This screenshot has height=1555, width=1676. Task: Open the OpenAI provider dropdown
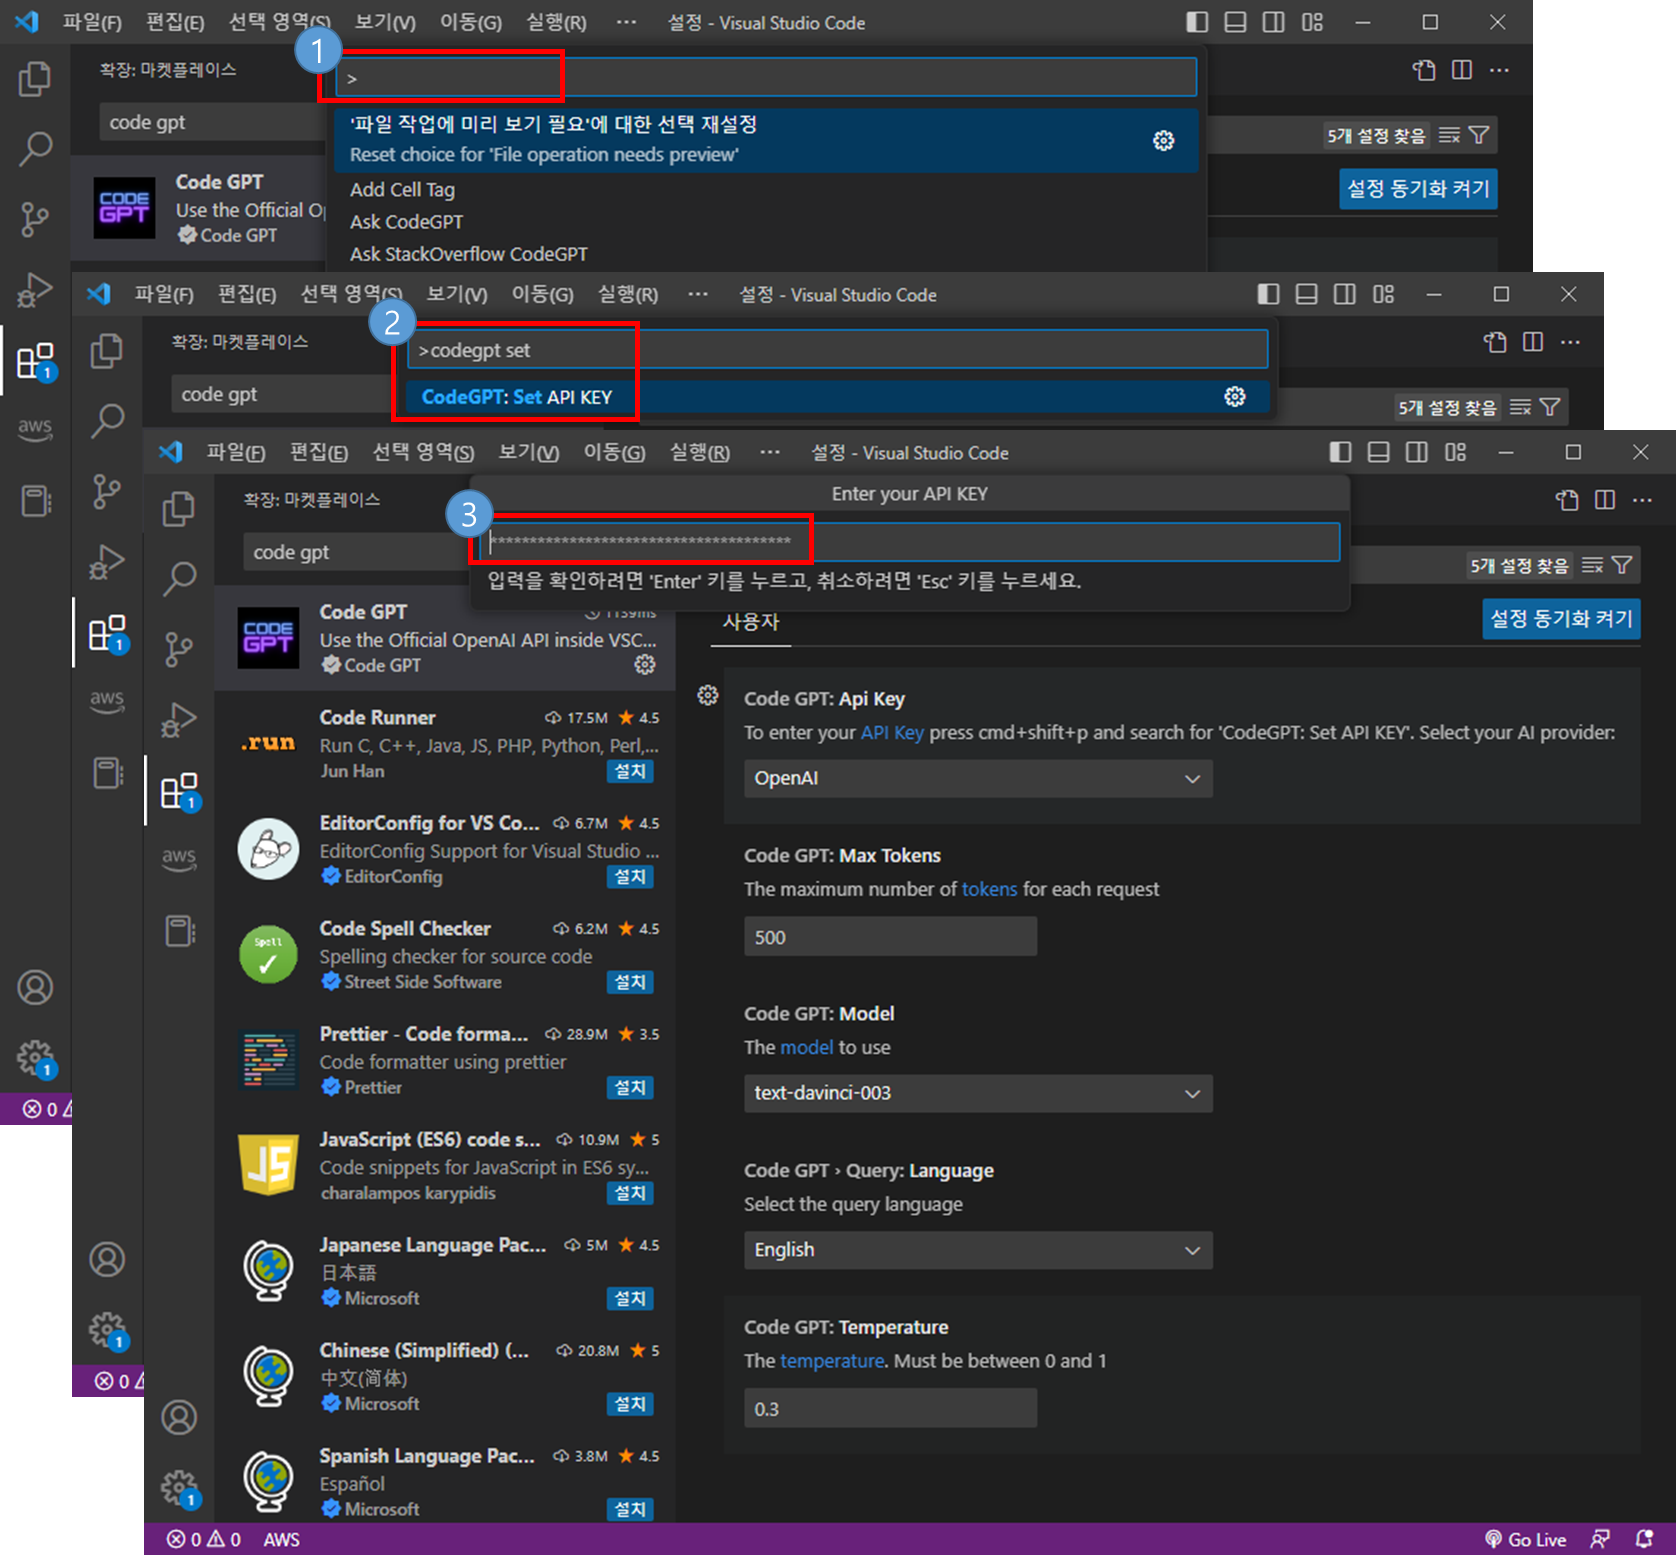[x=978, y=778]
